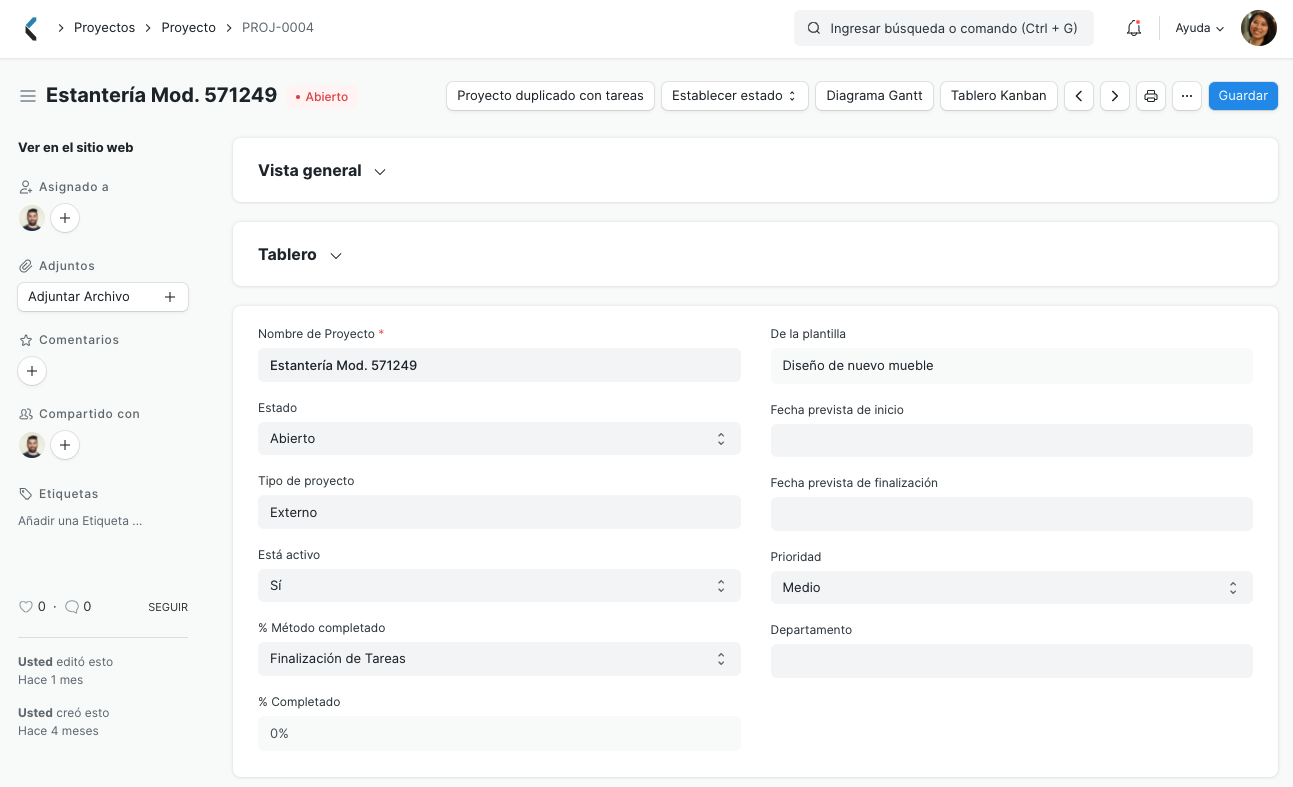Click Fecha prevista de inicio field
Image resolution: width=1293 pixels, height=787 pixels.
pos(1011,440)
